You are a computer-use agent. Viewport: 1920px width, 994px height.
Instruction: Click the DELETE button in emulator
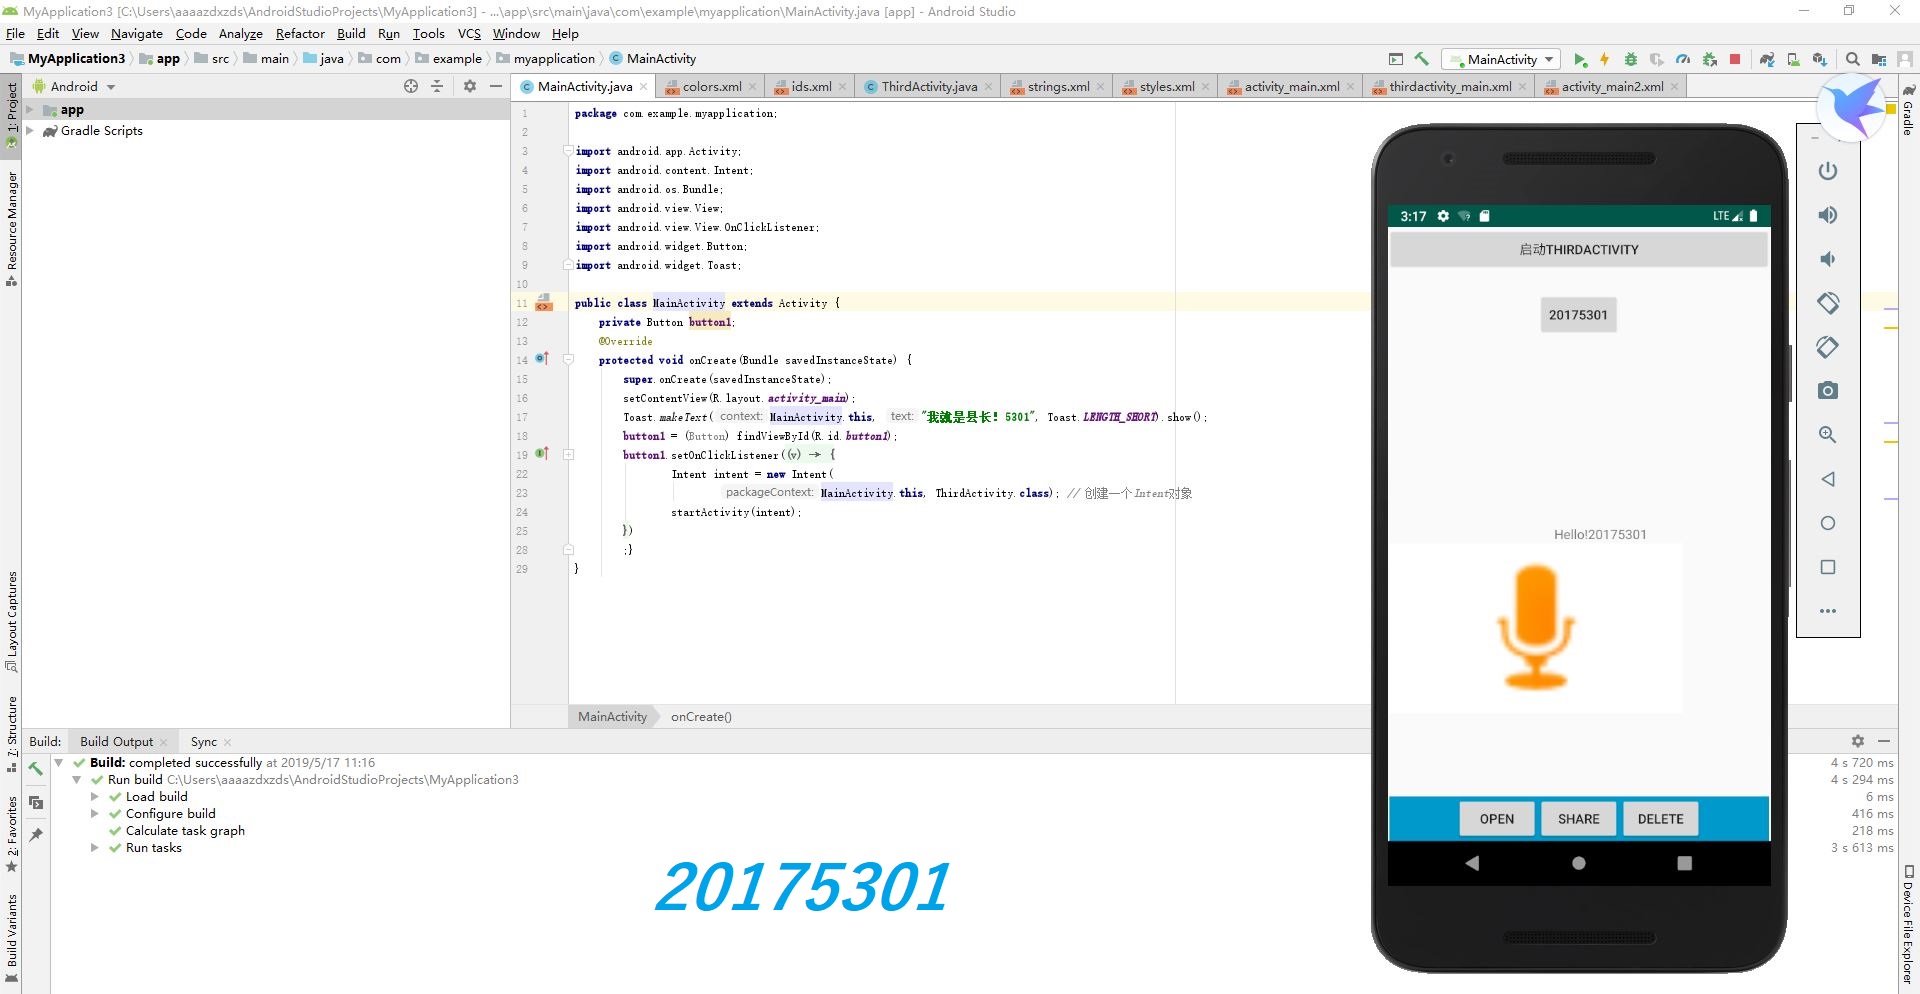tap(1660, 819)
